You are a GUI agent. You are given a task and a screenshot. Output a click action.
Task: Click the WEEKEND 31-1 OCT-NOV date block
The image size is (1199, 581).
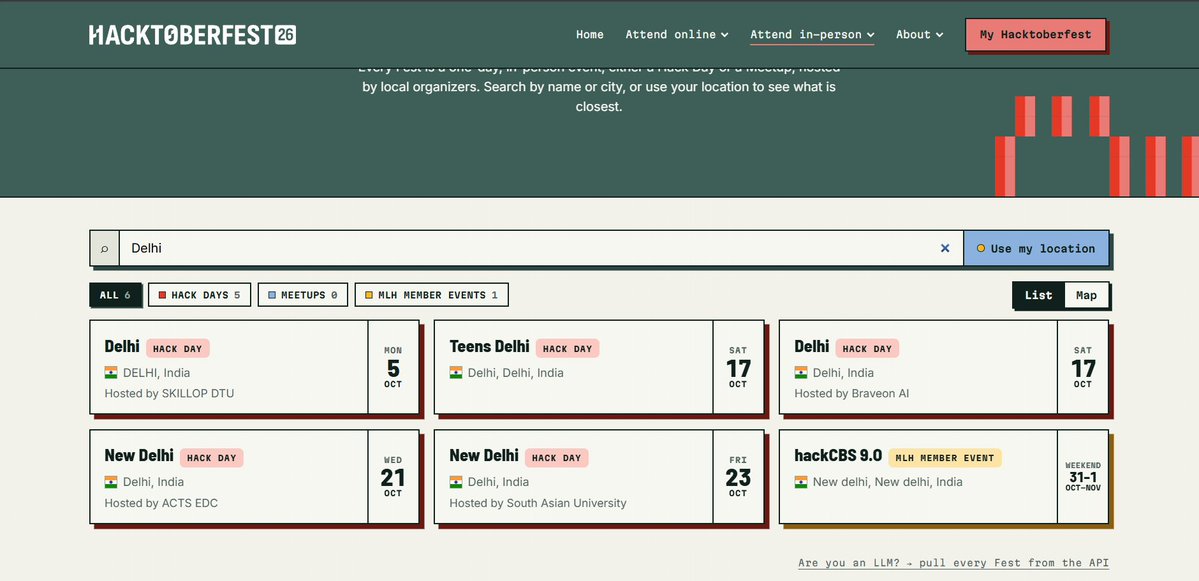click(x=1083, y=476)
